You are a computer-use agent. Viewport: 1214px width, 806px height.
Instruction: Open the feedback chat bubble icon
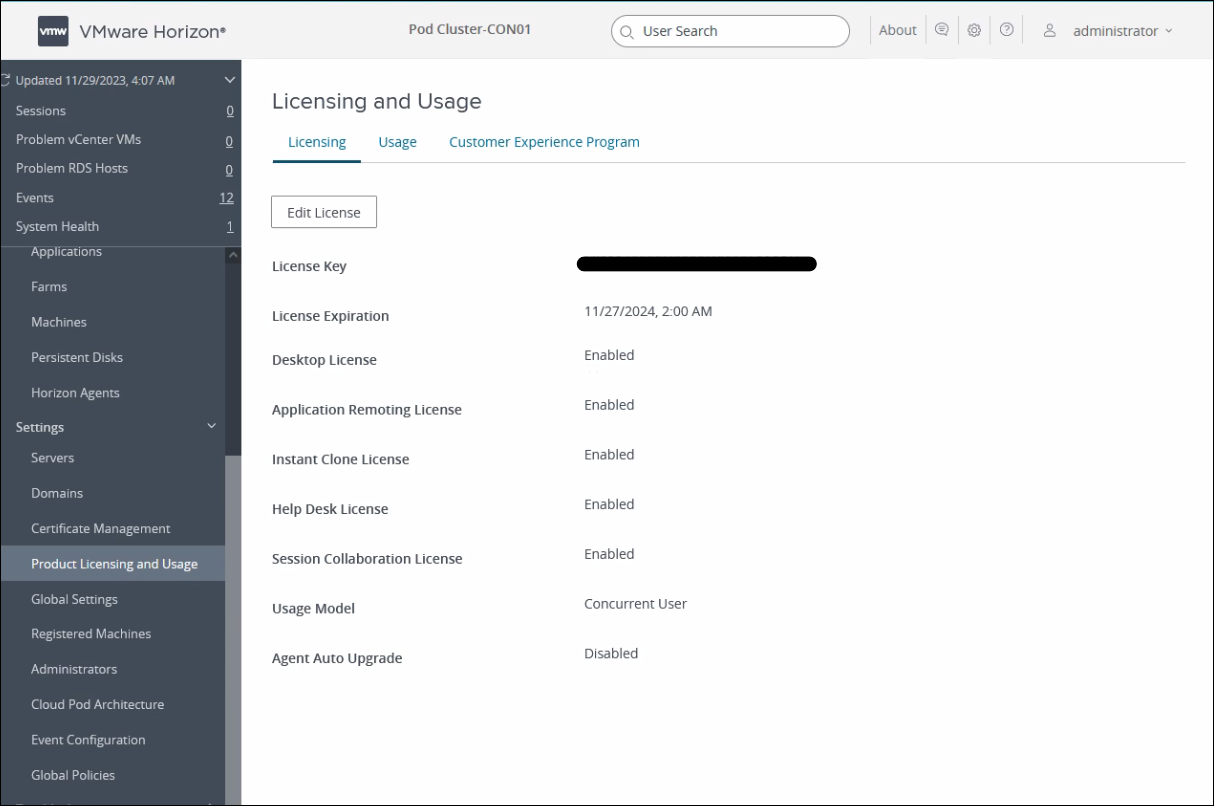point(941,29)
